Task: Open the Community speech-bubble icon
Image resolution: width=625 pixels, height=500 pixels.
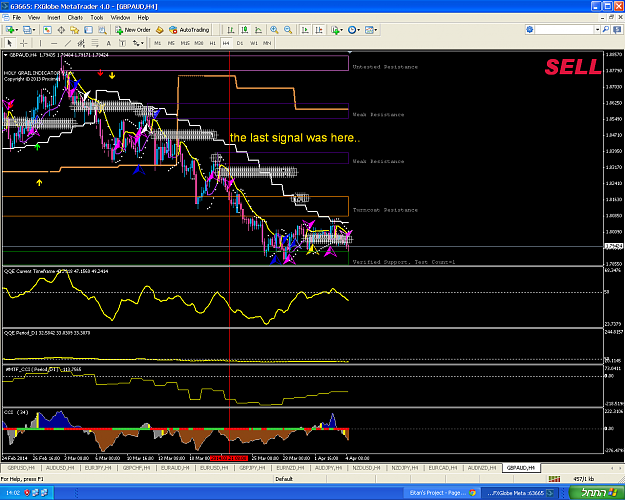Action: pyautogui.click(x=618, y=30)
